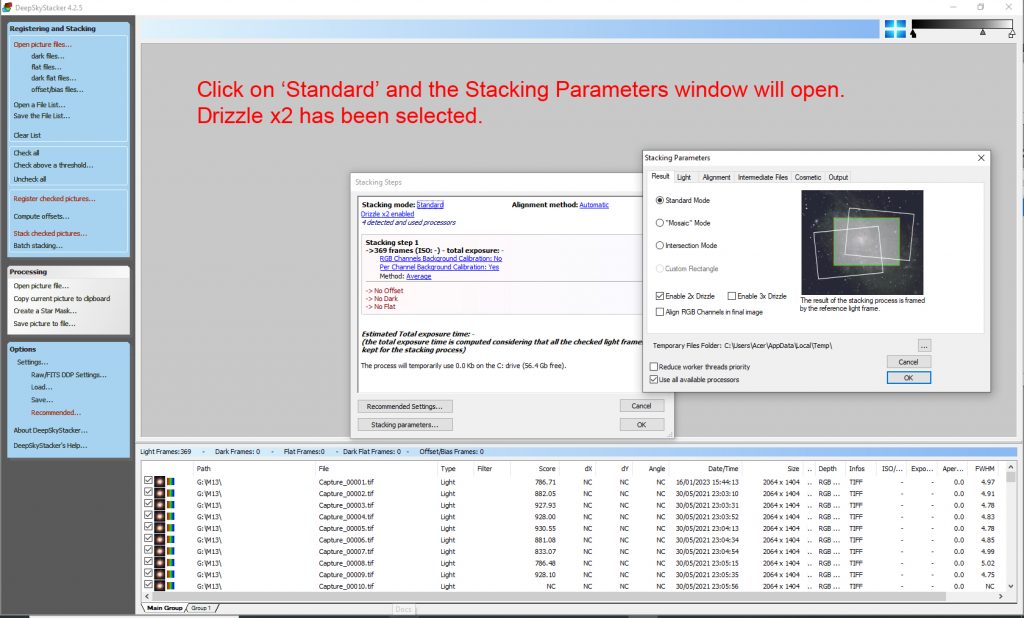Go to the Output tab
The height and width of the screenshot is (618, 1024).
[x=838, y=177]
